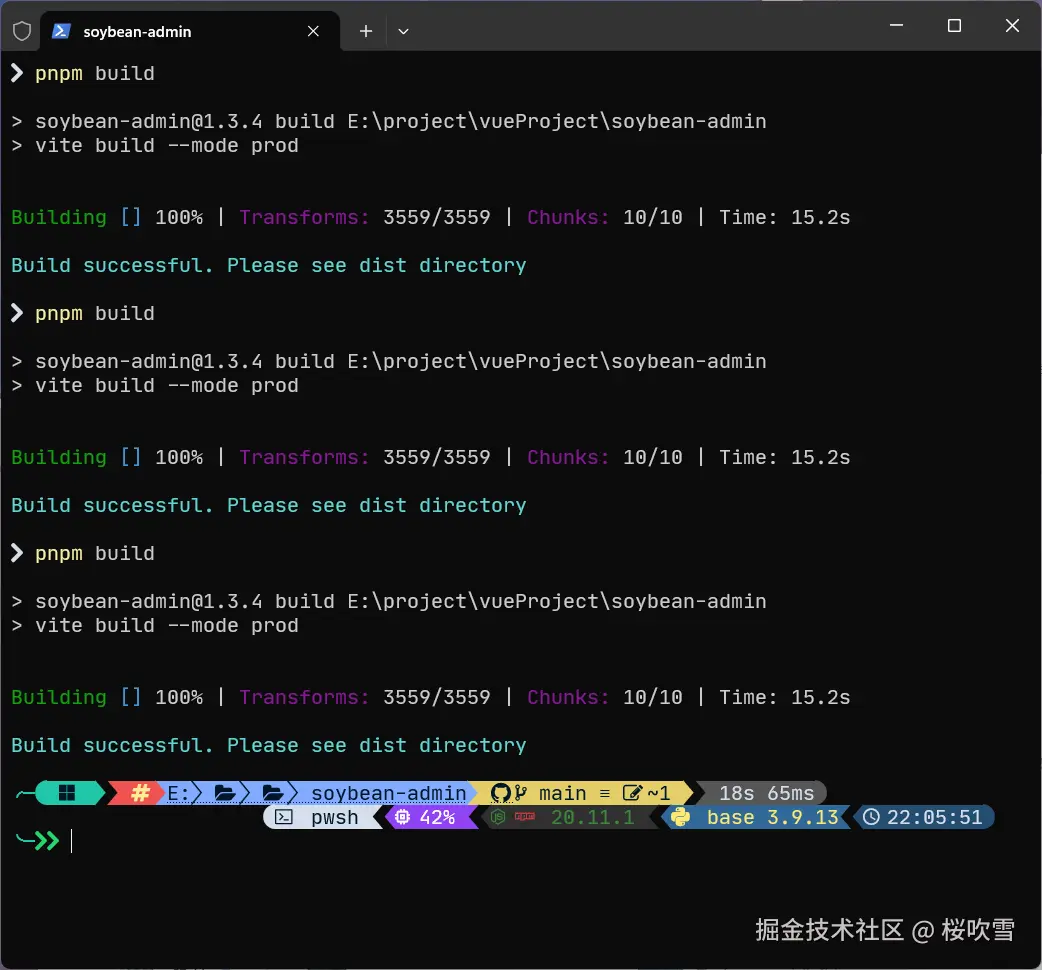Click the main branch name in prompt
This screenshot has width=1042, height=970.
click(562, 793)
